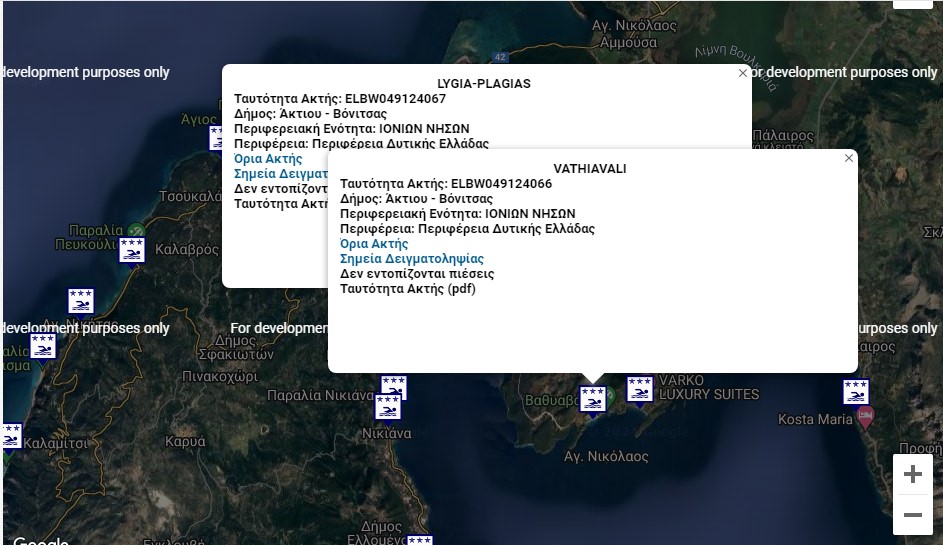Click the Google logo in bottom-left corner

(x=40, y=540)
